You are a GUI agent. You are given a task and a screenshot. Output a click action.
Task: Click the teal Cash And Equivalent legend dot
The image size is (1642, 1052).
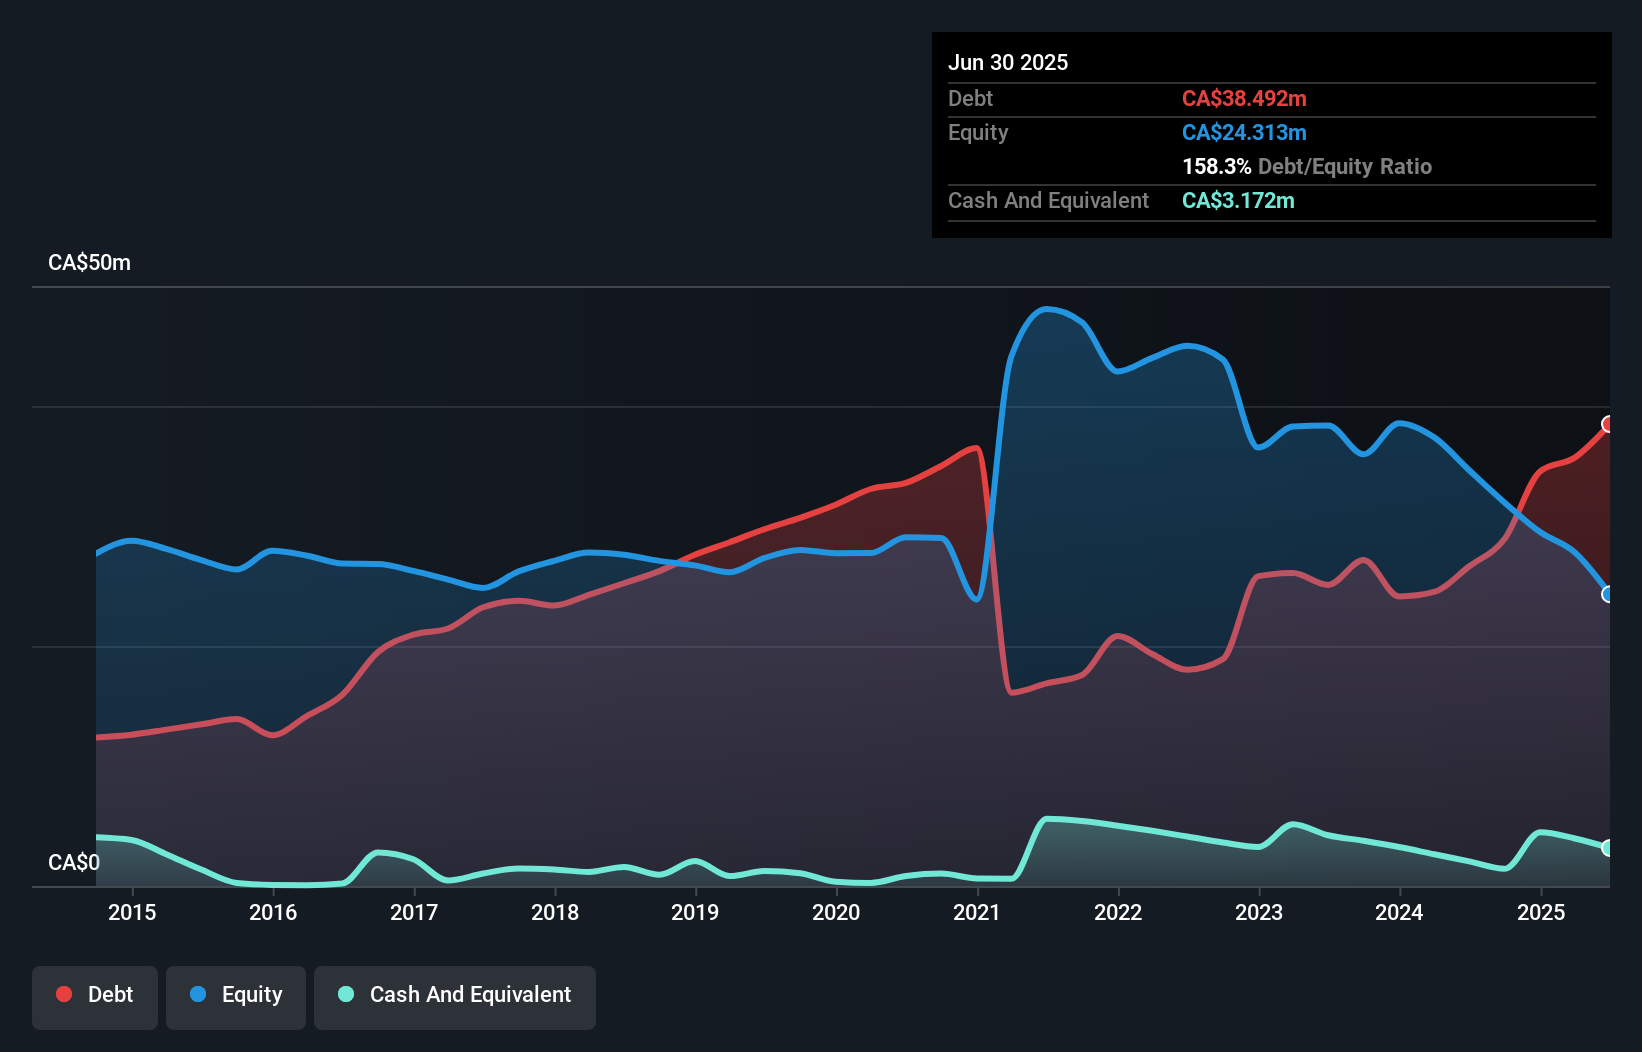[344, 994]
